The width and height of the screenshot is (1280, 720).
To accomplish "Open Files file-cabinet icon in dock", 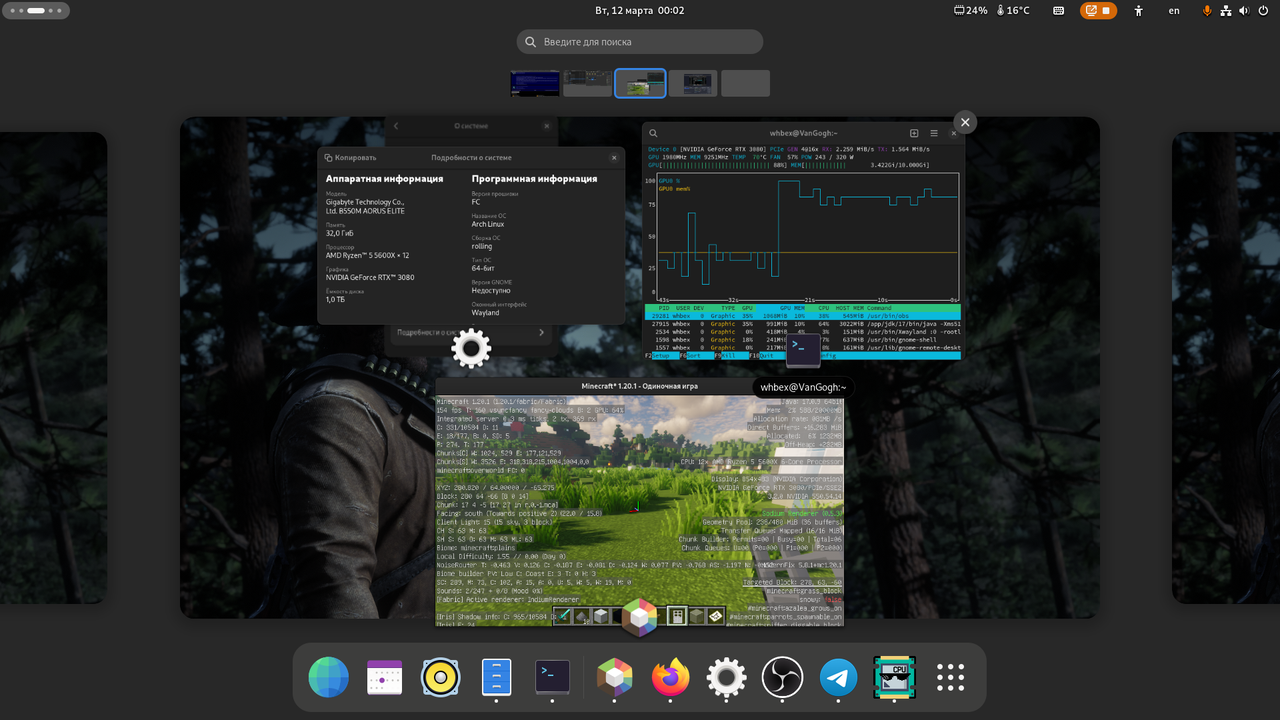I will pos(496,677).
